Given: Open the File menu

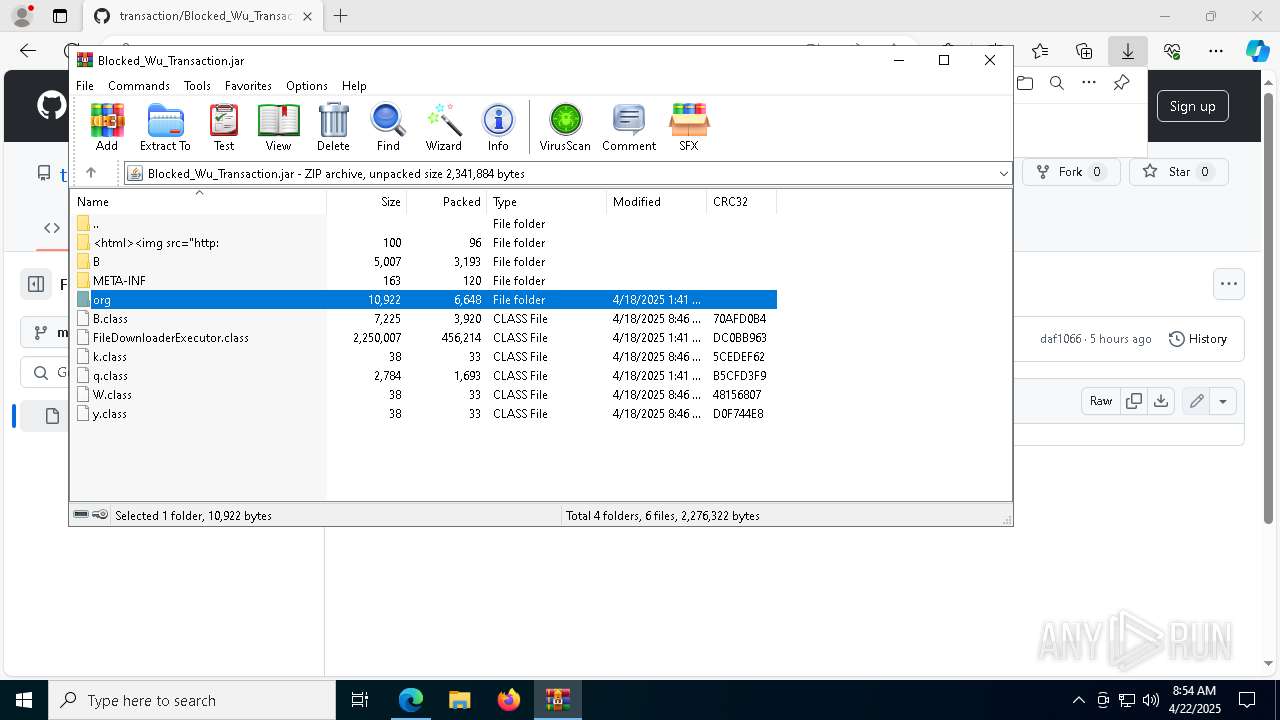Looking at the screenshot, I should tap(85, 86).
